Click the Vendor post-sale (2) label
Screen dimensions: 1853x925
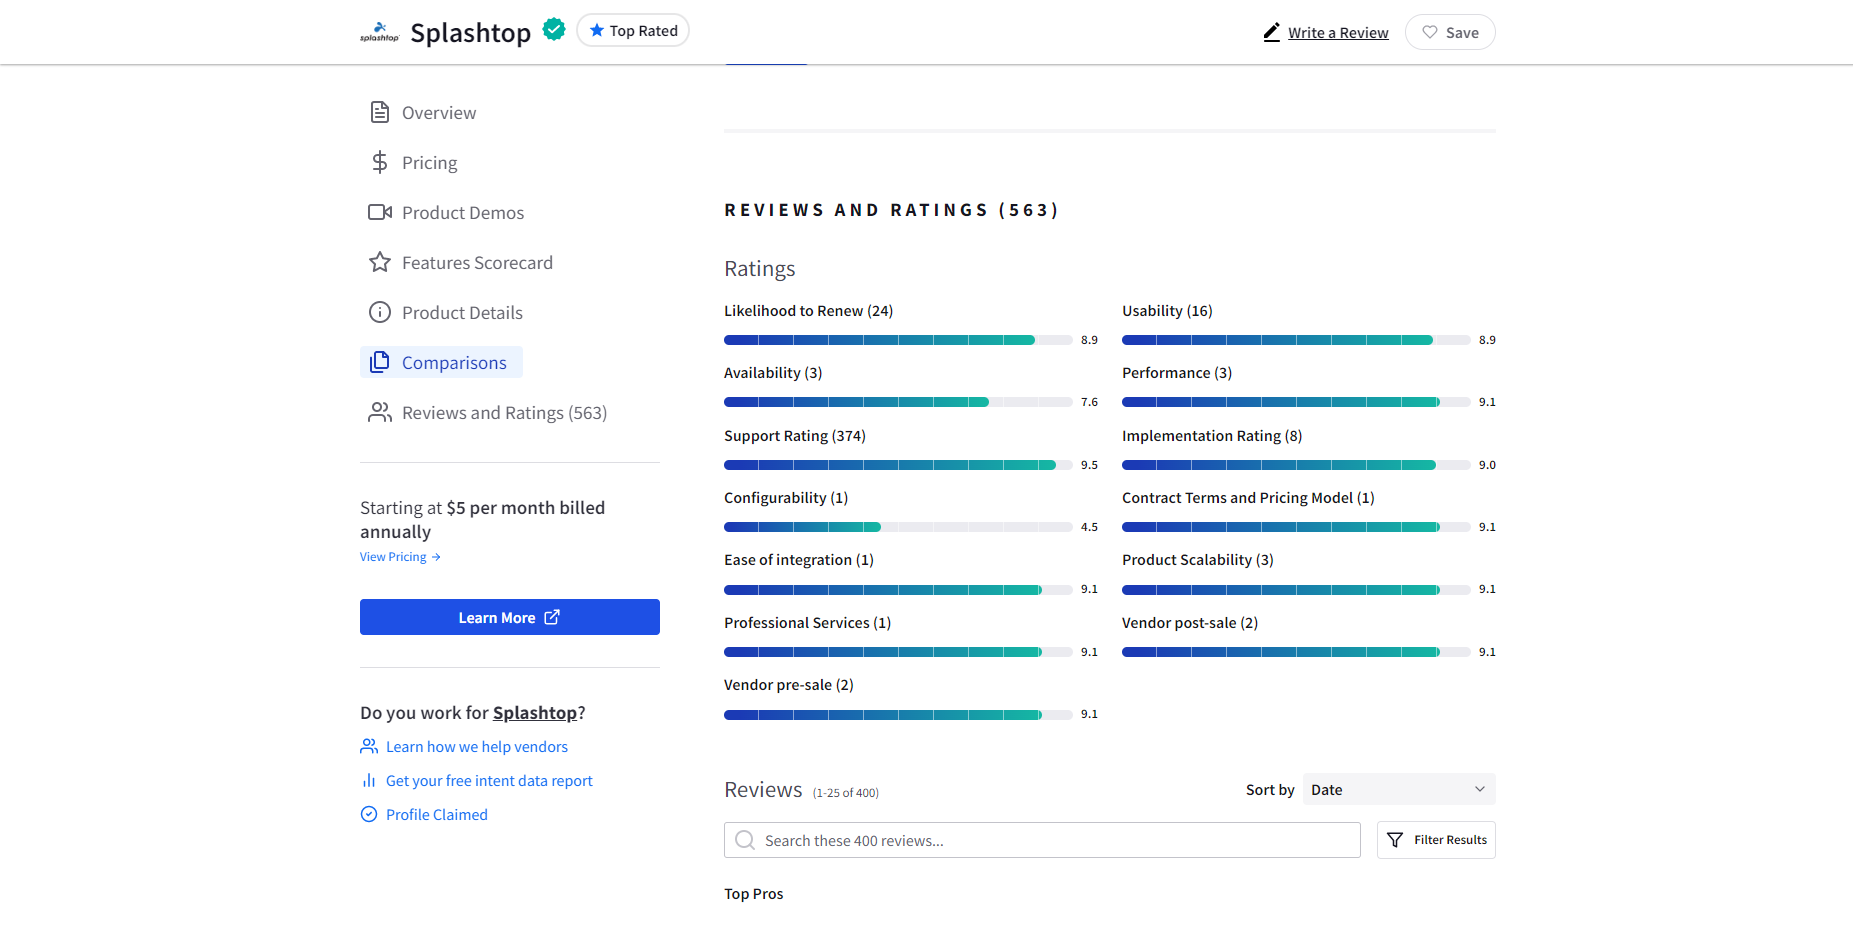(x=1190, y=623)
